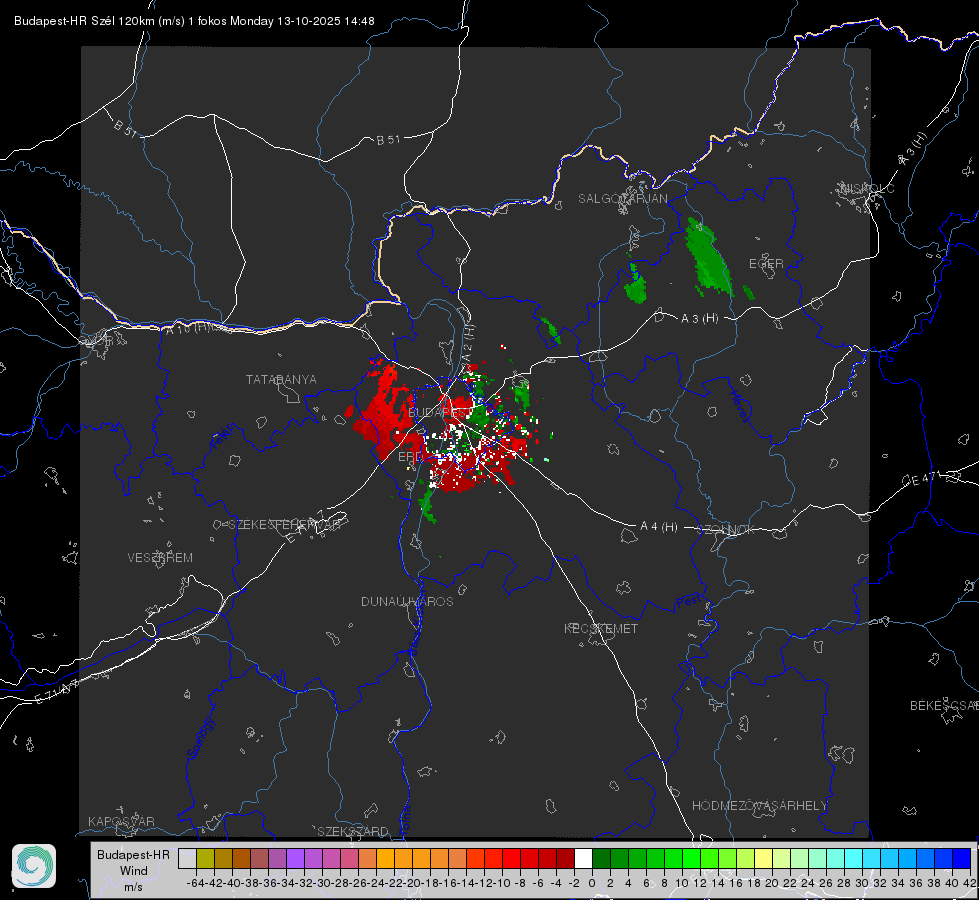The height and width of the screenshot is (900, 979).
Task: Click the large green echo west of Eger
Action: point(708,257)
